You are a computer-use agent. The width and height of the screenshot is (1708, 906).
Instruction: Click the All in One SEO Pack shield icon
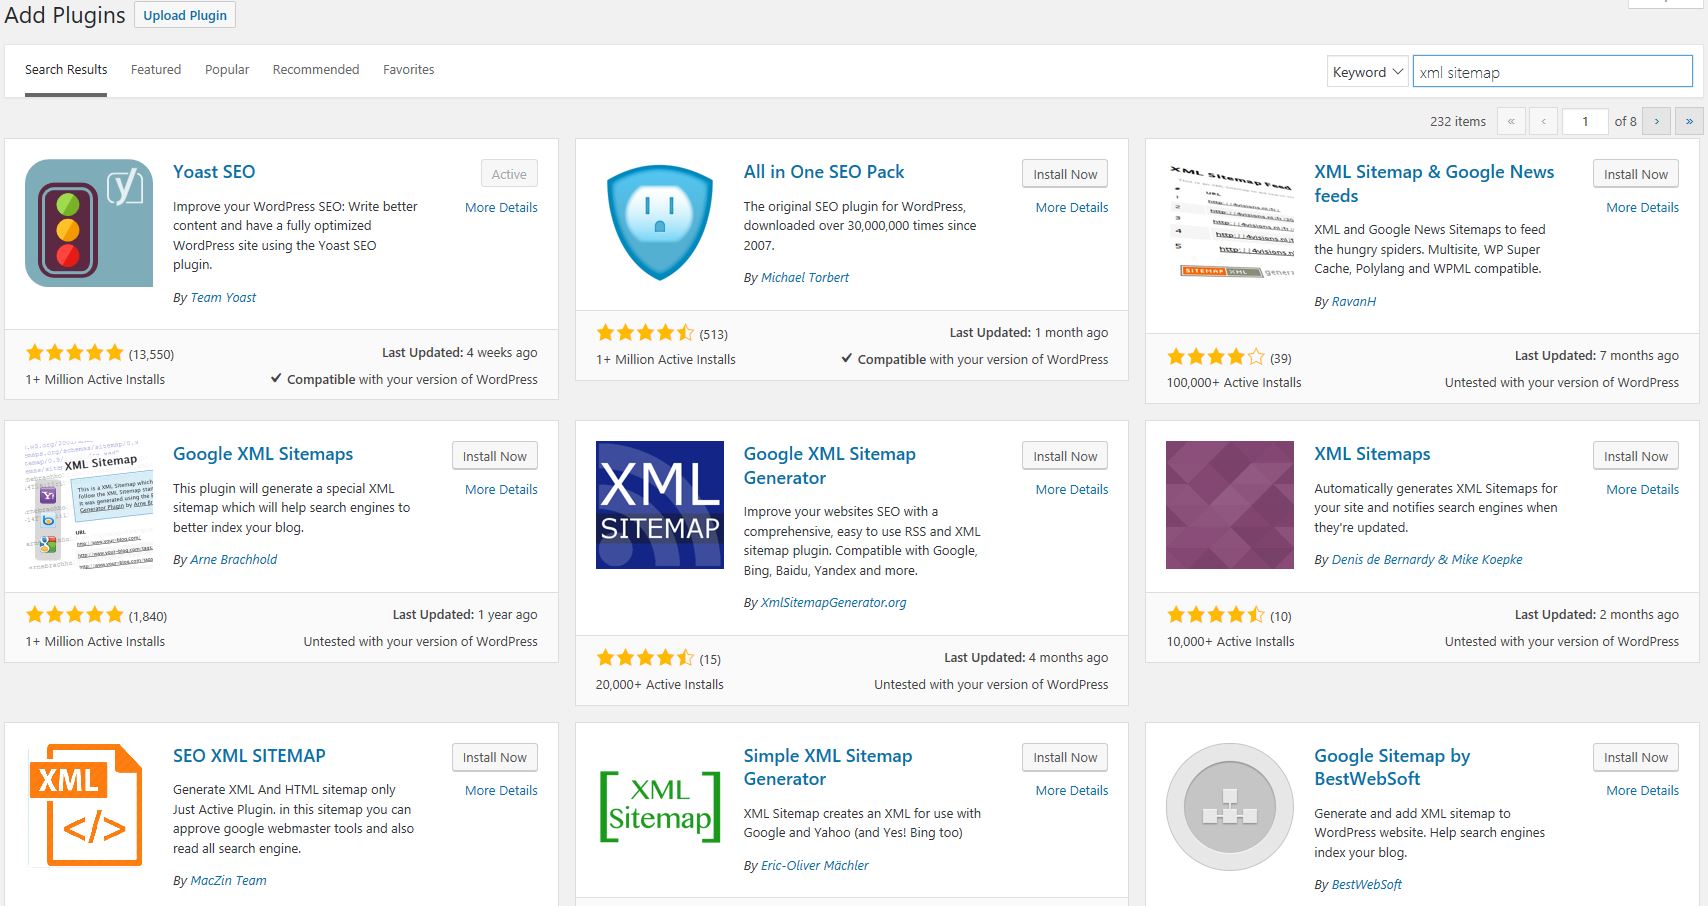tap(660, 223)
